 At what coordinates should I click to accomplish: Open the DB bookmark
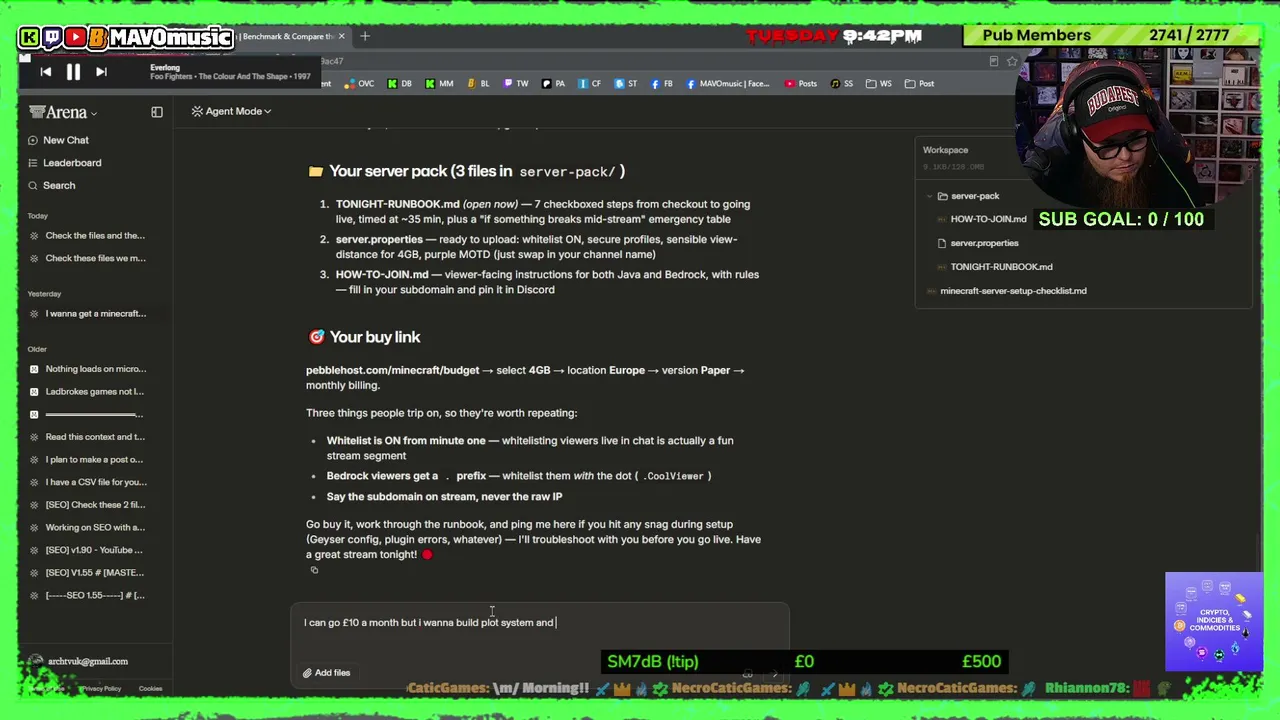tap(400, 84)
